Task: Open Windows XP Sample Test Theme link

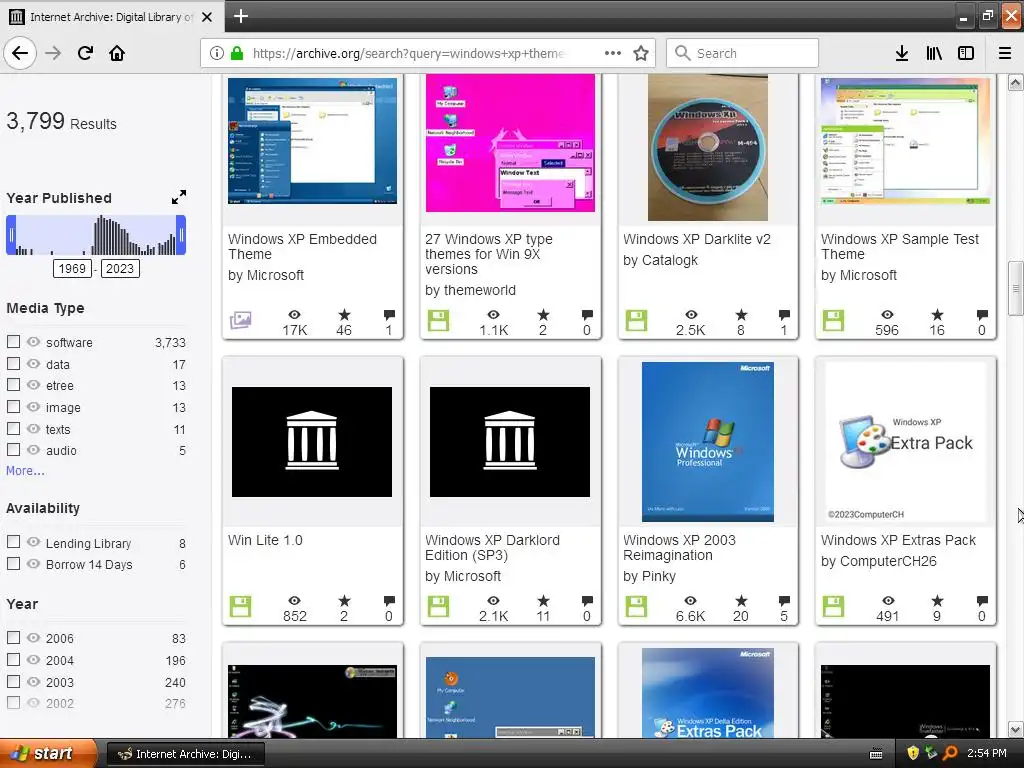Action: pyautogui.click(x=899, y=247)
